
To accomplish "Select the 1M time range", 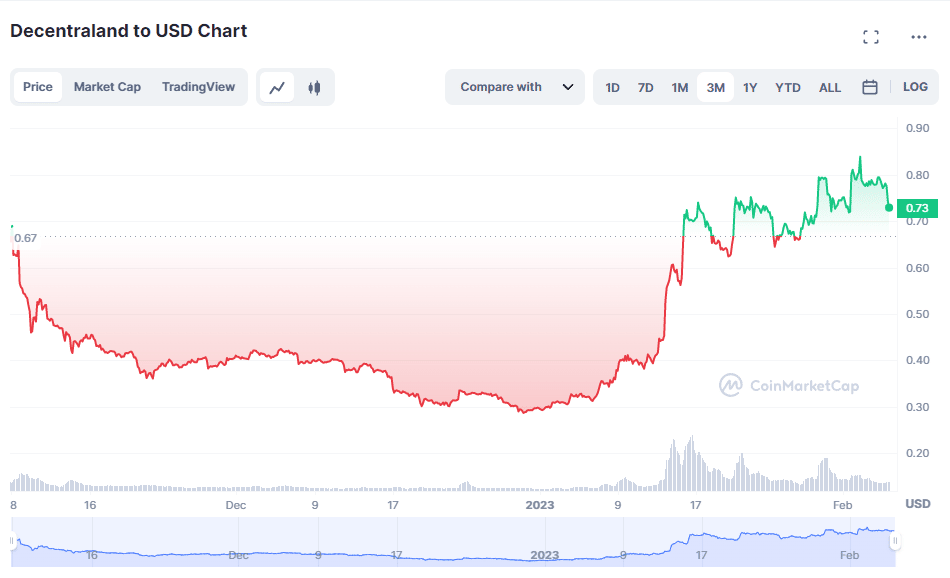I will (x=680, y=87).
